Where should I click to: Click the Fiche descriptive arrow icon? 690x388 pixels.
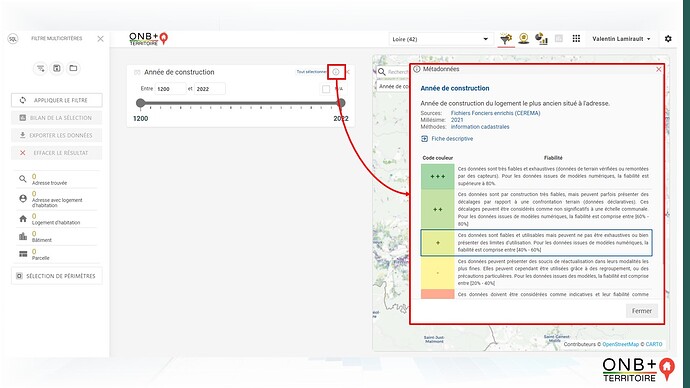[x=424, y=139]
